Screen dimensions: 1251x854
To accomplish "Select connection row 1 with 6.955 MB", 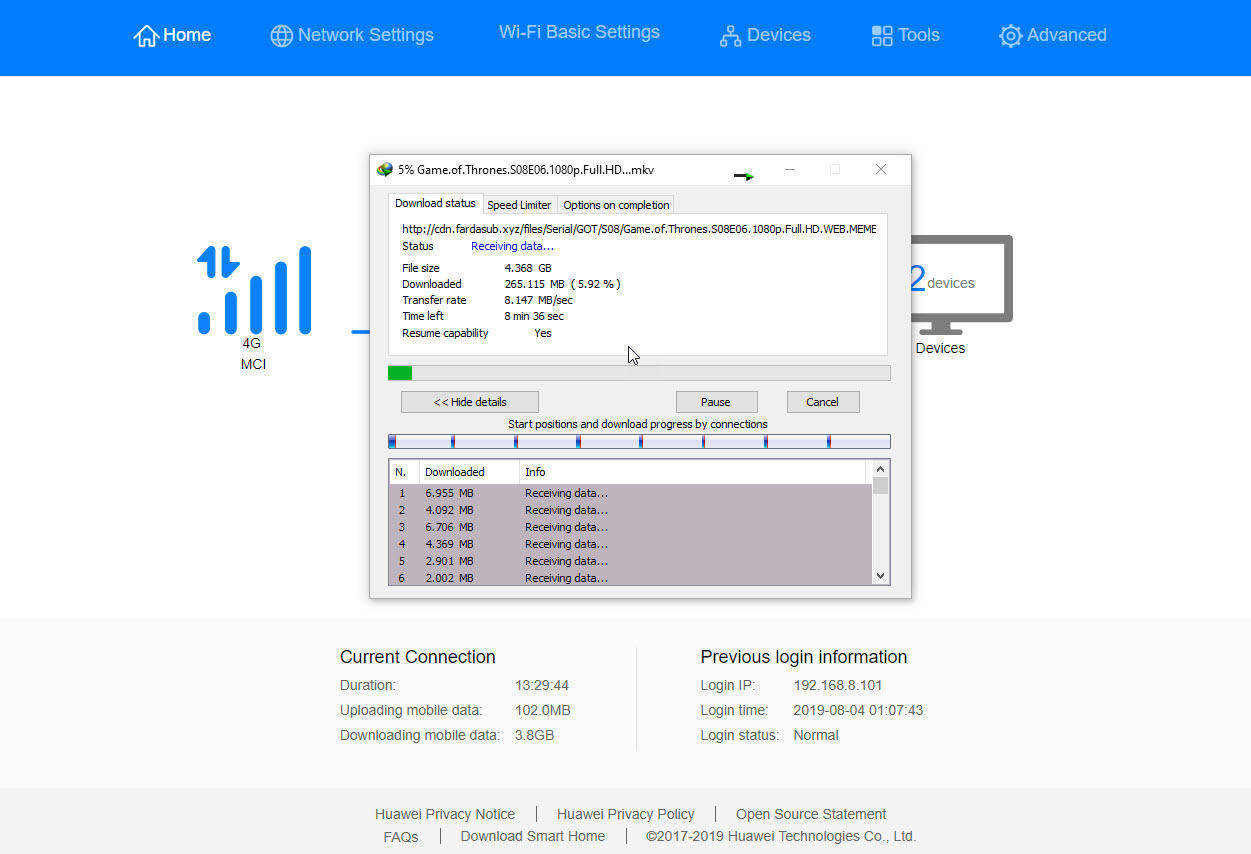I will [630, 493].
